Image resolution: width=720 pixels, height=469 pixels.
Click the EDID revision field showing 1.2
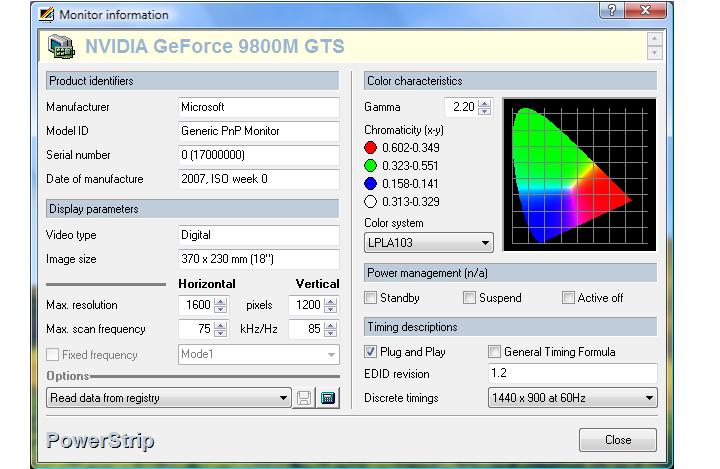click(573, 373)
